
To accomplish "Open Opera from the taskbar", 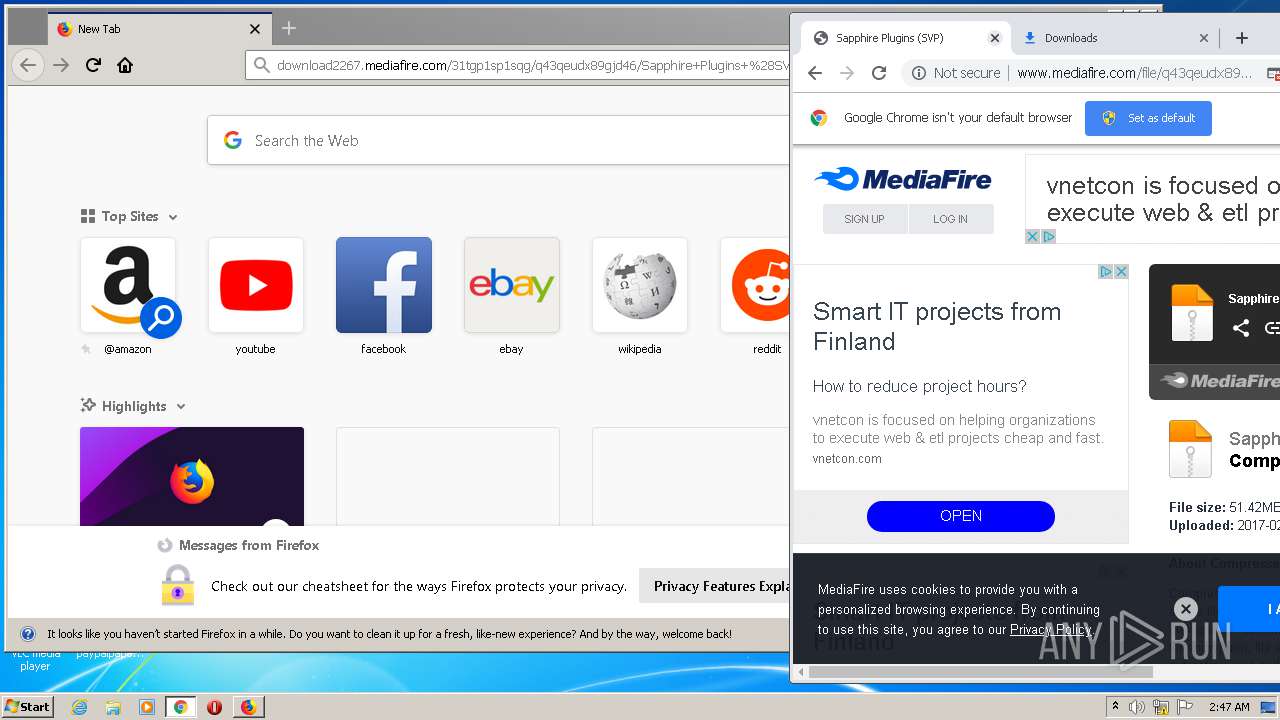I will coord(214,707).
